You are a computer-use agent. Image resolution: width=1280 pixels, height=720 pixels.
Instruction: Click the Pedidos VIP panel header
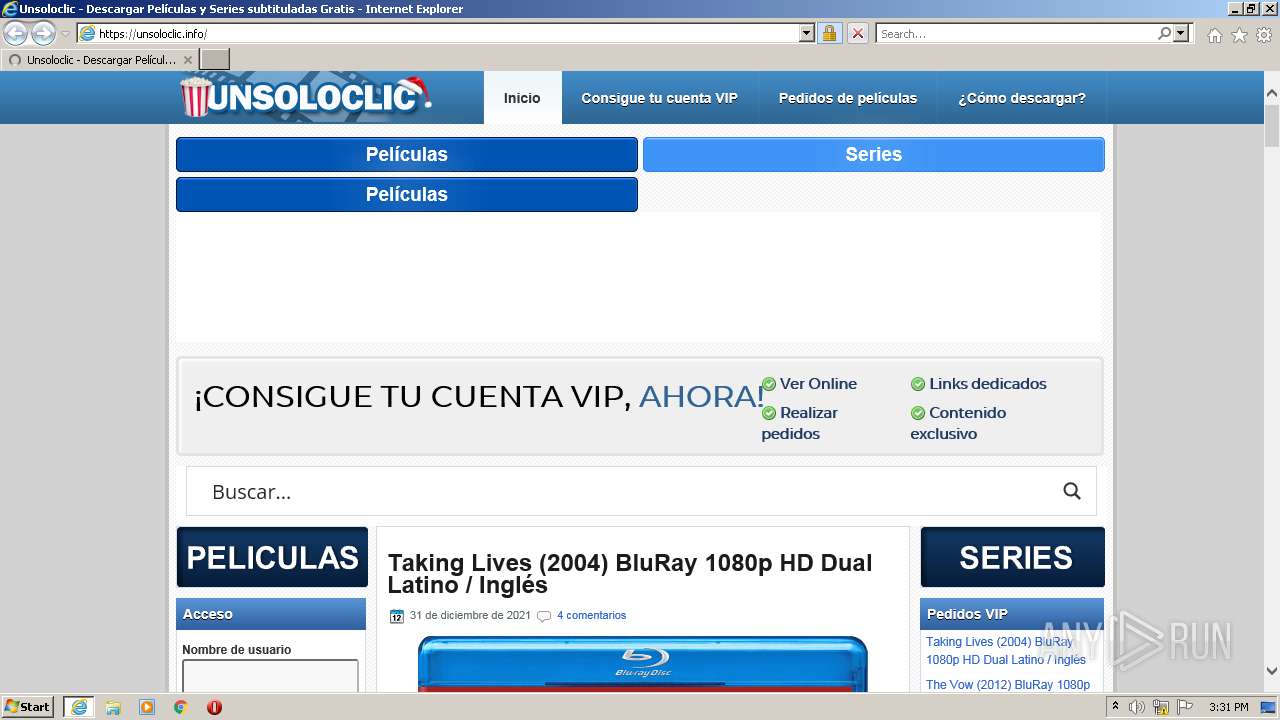tap(1012, 614)
